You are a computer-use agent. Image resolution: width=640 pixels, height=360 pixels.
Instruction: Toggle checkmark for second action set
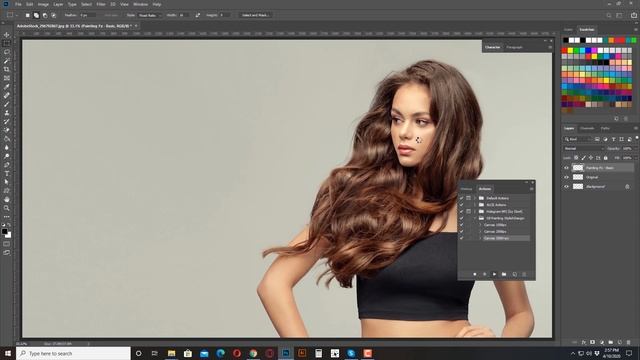click(x=462, y=205)
